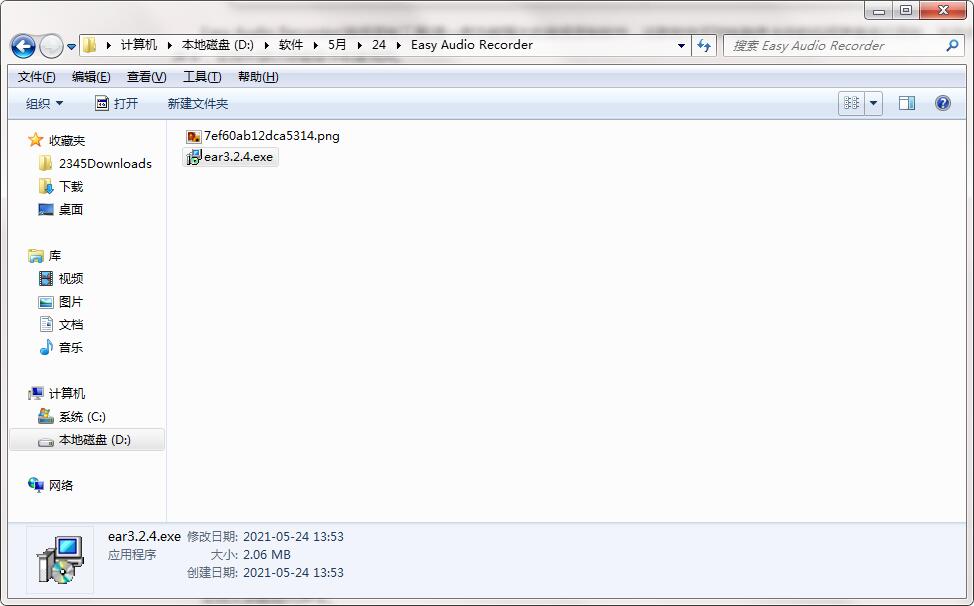Select 网络 in the navigation pane
Image resolution: width=974 pixels, height=606 pixels.
click(x=51, y=485)
